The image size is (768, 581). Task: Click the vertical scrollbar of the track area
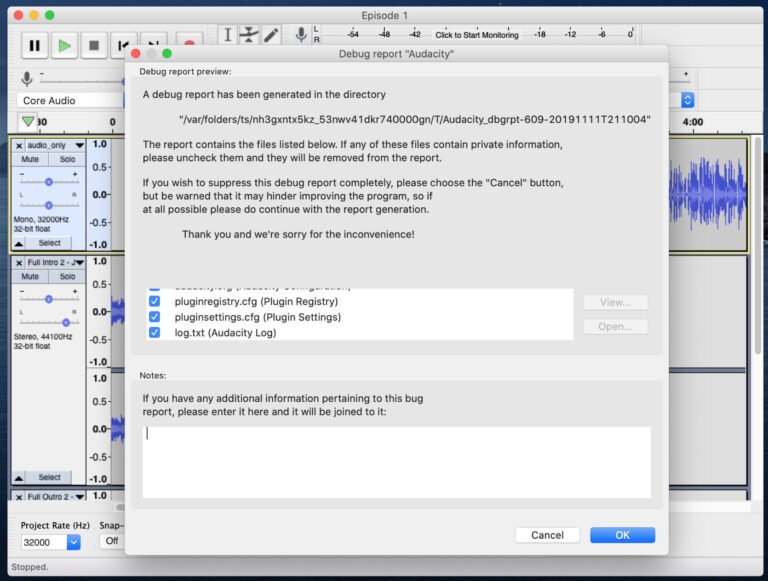pos(757,245)
